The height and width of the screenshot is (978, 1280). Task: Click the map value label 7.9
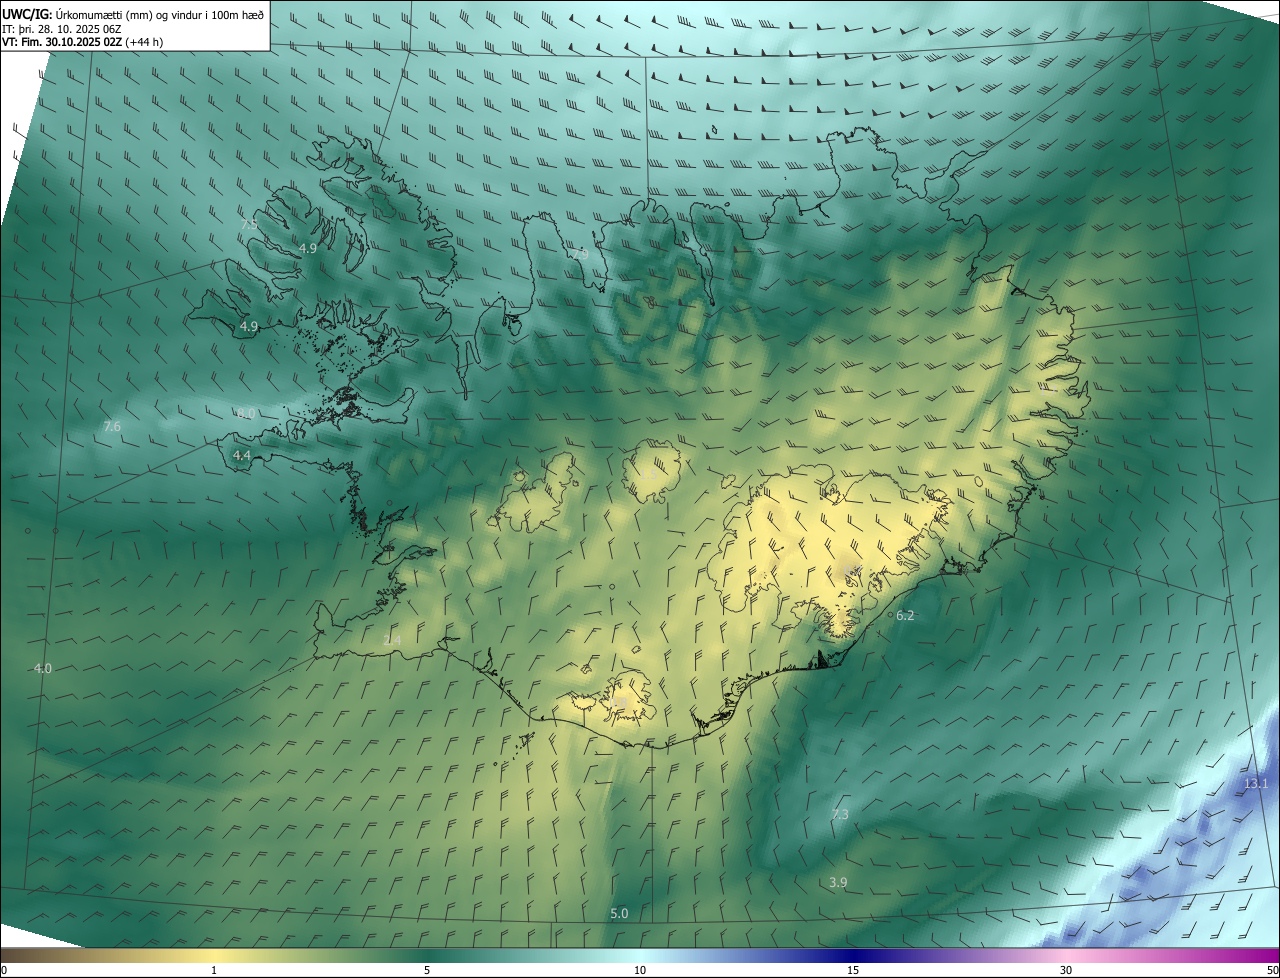tap(580, 254)
